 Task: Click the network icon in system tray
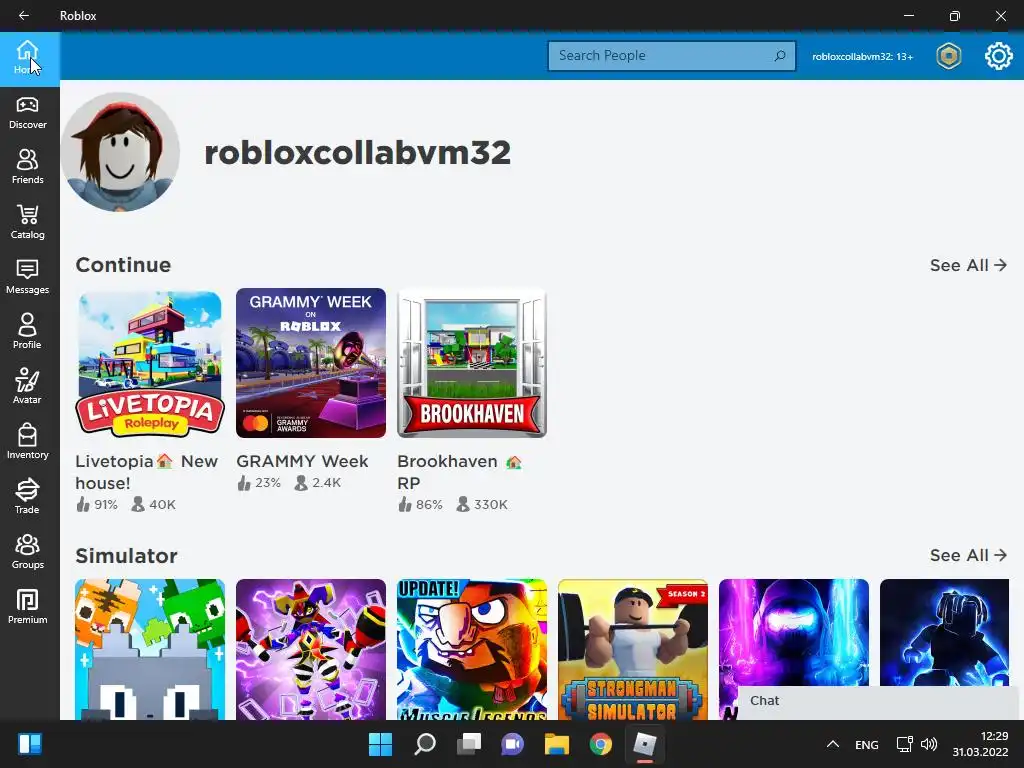click(904, 744)
